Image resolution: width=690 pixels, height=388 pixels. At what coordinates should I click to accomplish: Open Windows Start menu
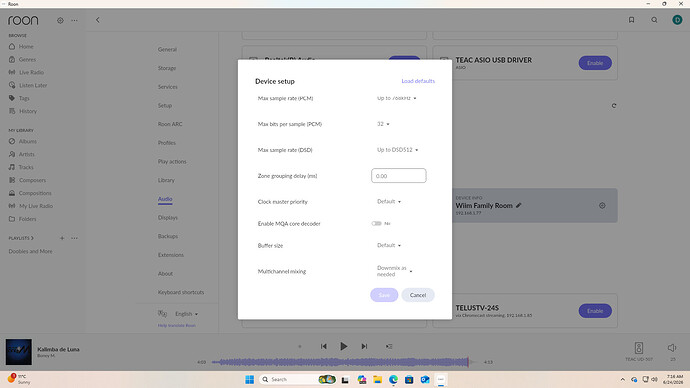coord(250,379)
